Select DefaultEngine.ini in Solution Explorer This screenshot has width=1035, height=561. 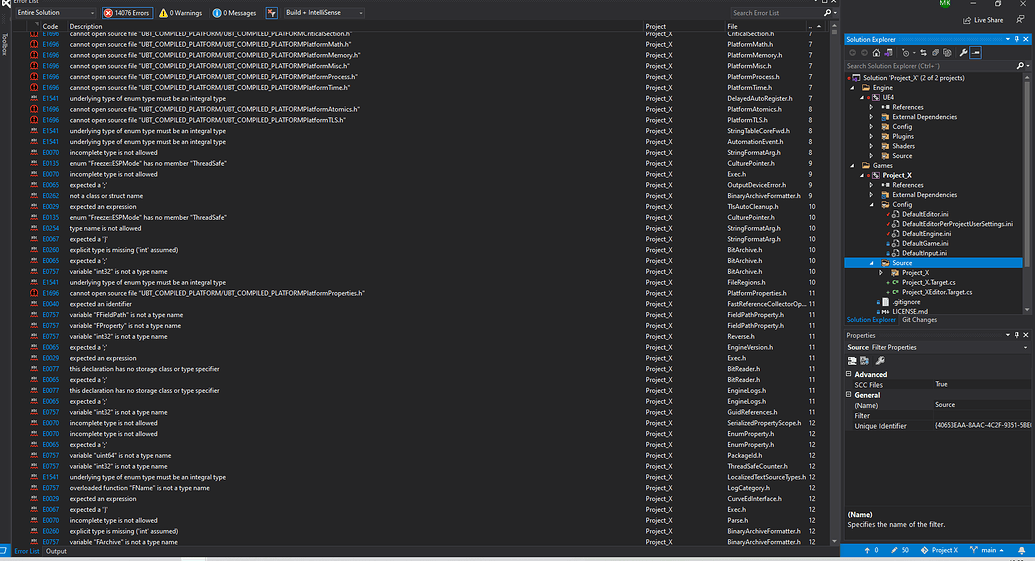tap(925, 233)
